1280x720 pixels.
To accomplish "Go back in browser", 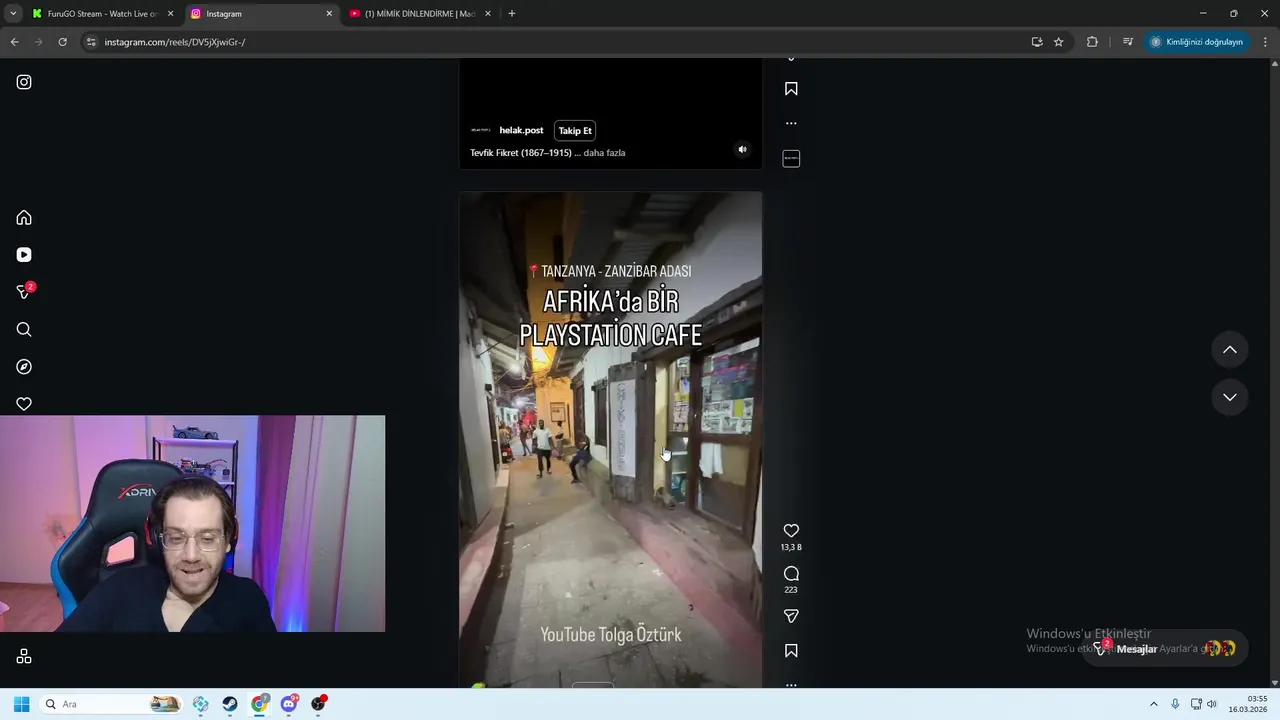I will pos(14,42).
